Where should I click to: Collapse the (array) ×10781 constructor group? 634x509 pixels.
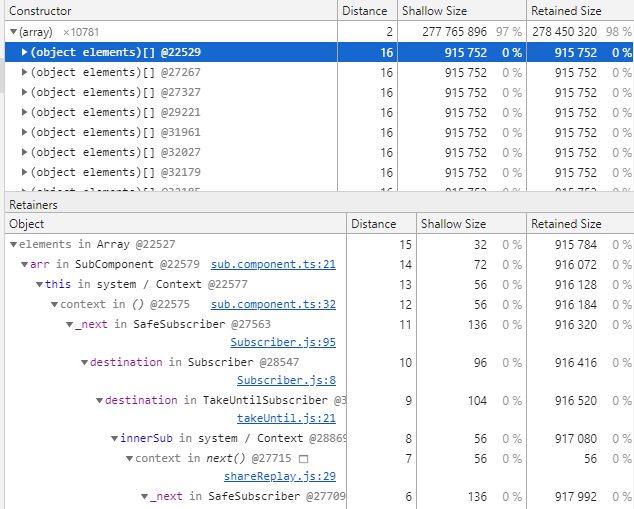pos(13,32)
